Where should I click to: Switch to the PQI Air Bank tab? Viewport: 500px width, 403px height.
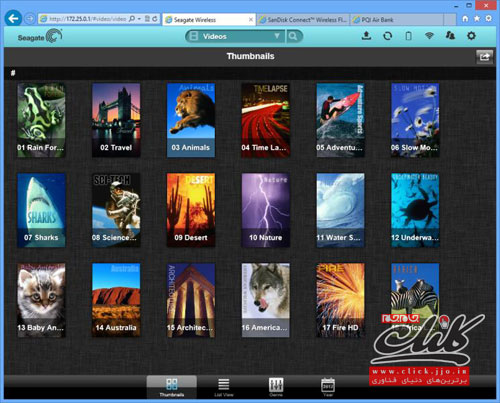click(397, 20)
